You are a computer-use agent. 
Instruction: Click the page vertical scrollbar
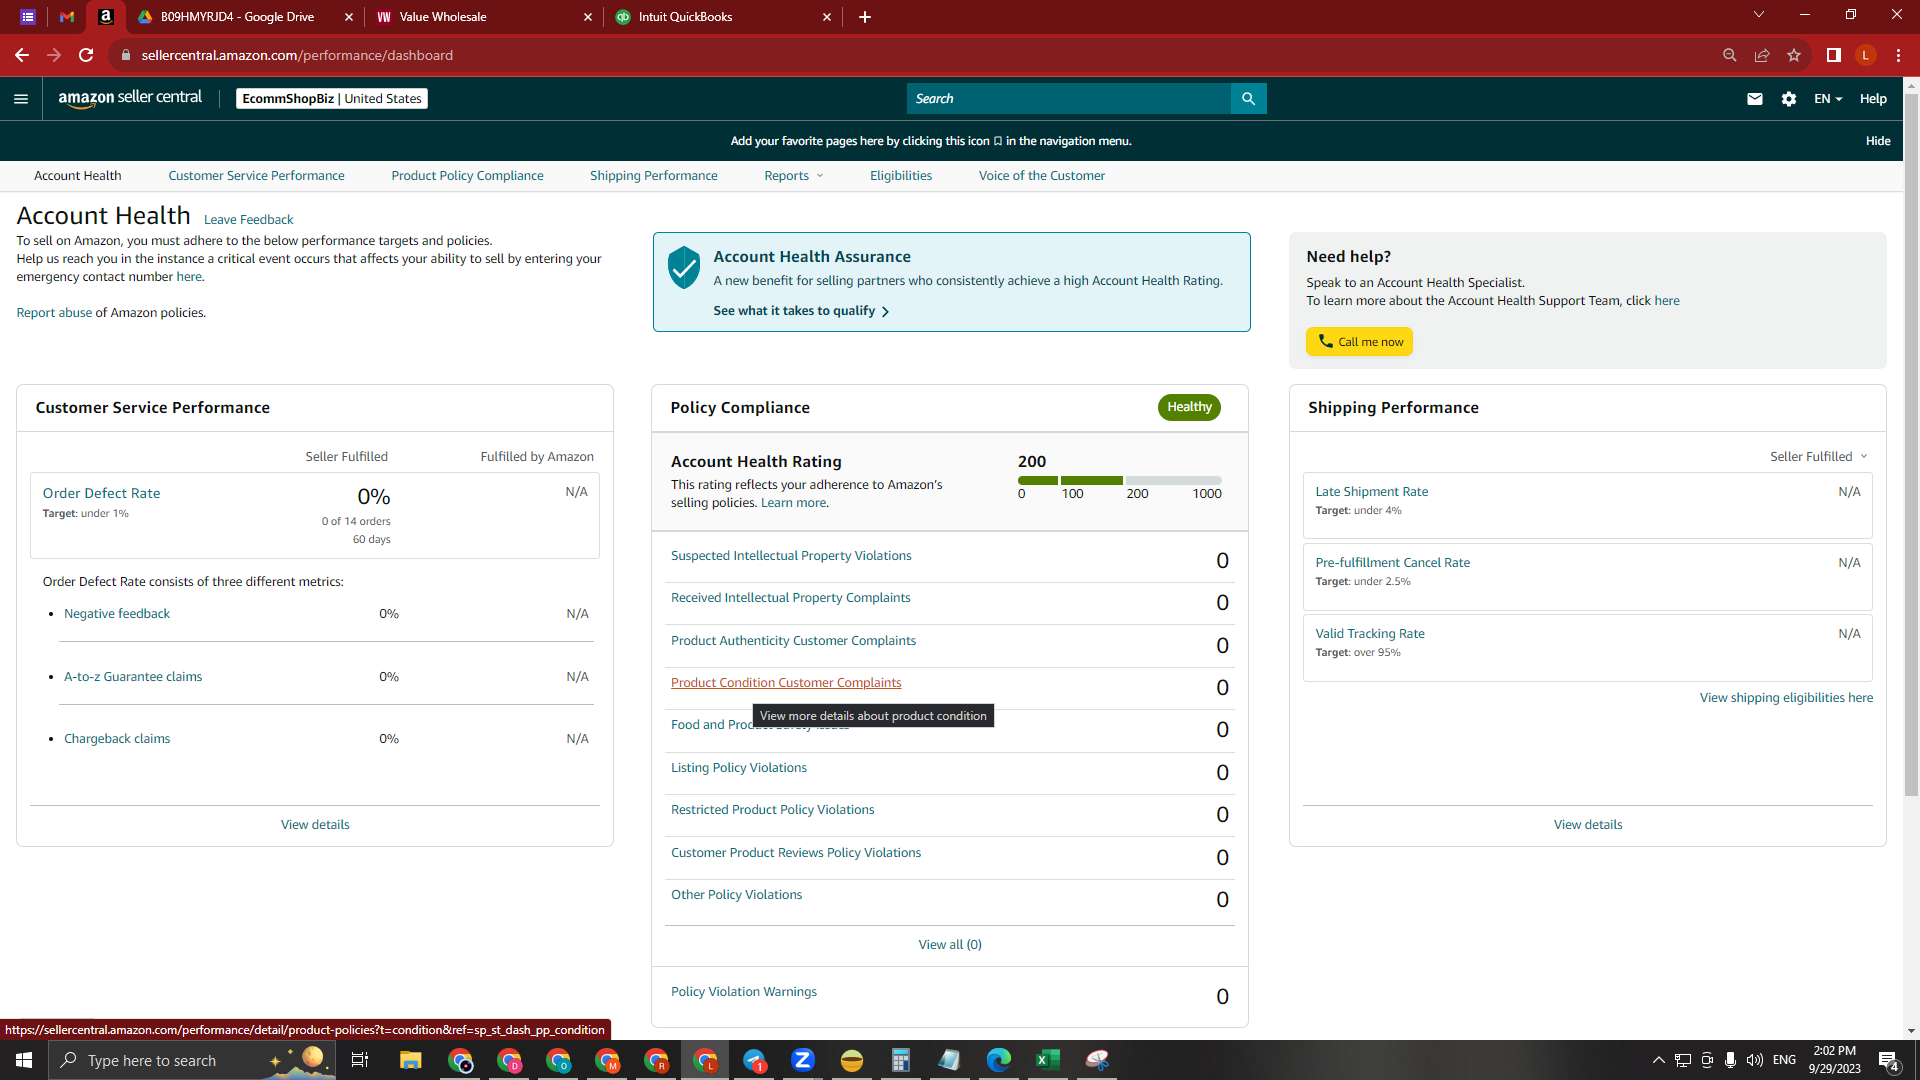[x=1911, y=445]
